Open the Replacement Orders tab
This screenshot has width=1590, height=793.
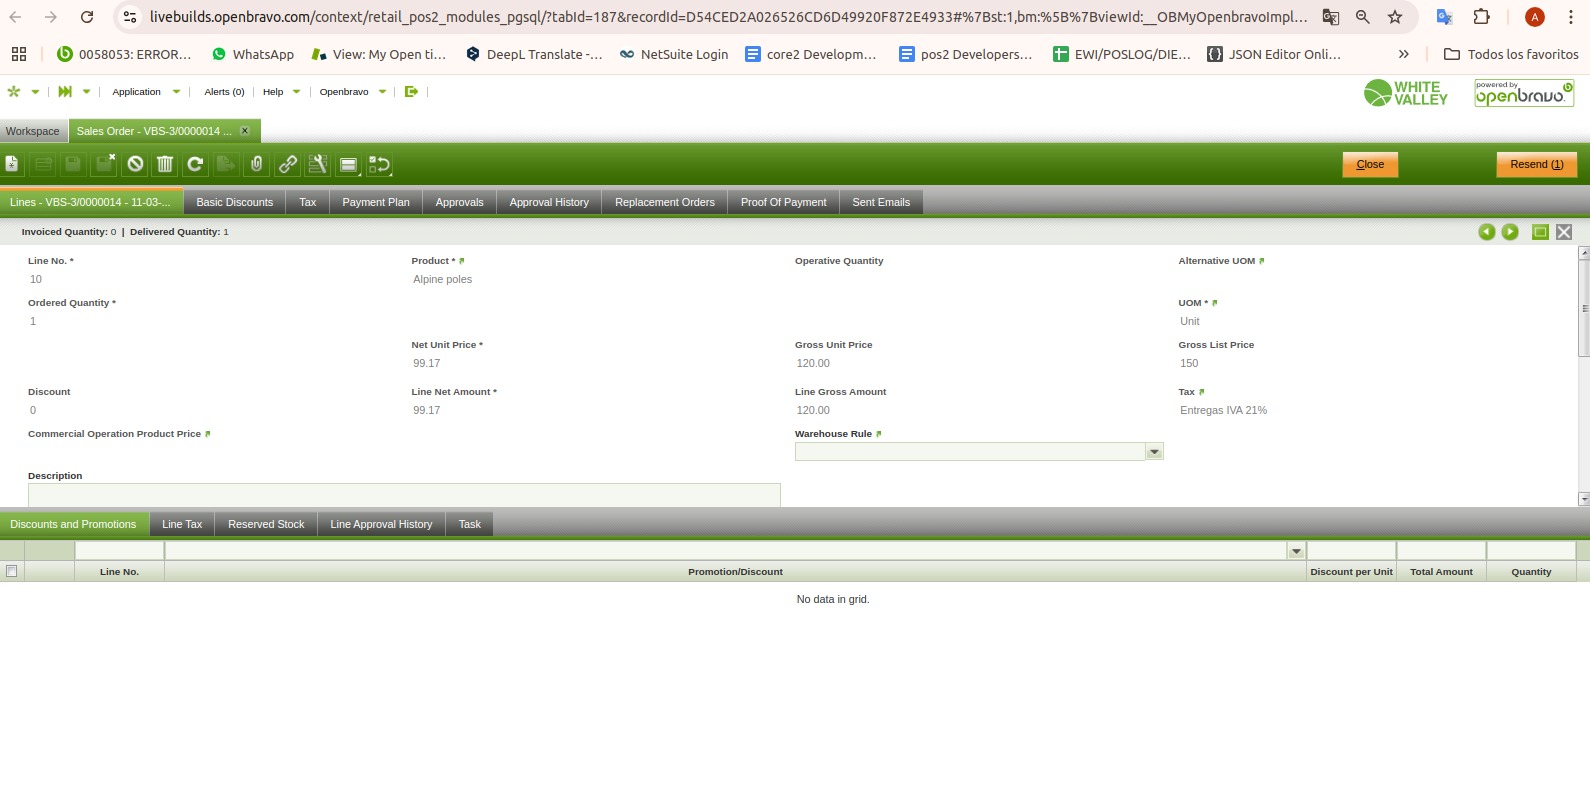point(665,202)
